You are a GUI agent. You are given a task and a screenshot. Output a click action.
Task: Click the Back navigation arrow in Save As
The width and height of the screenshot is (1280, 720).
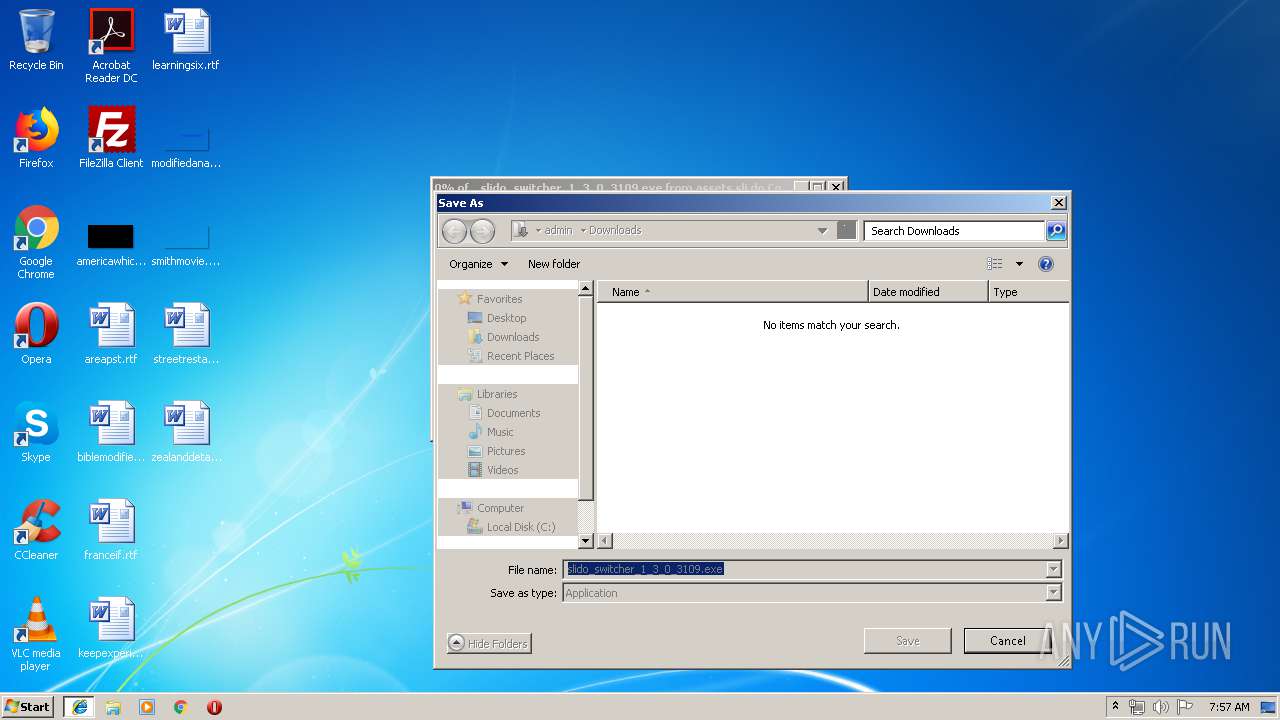(454, 231)
